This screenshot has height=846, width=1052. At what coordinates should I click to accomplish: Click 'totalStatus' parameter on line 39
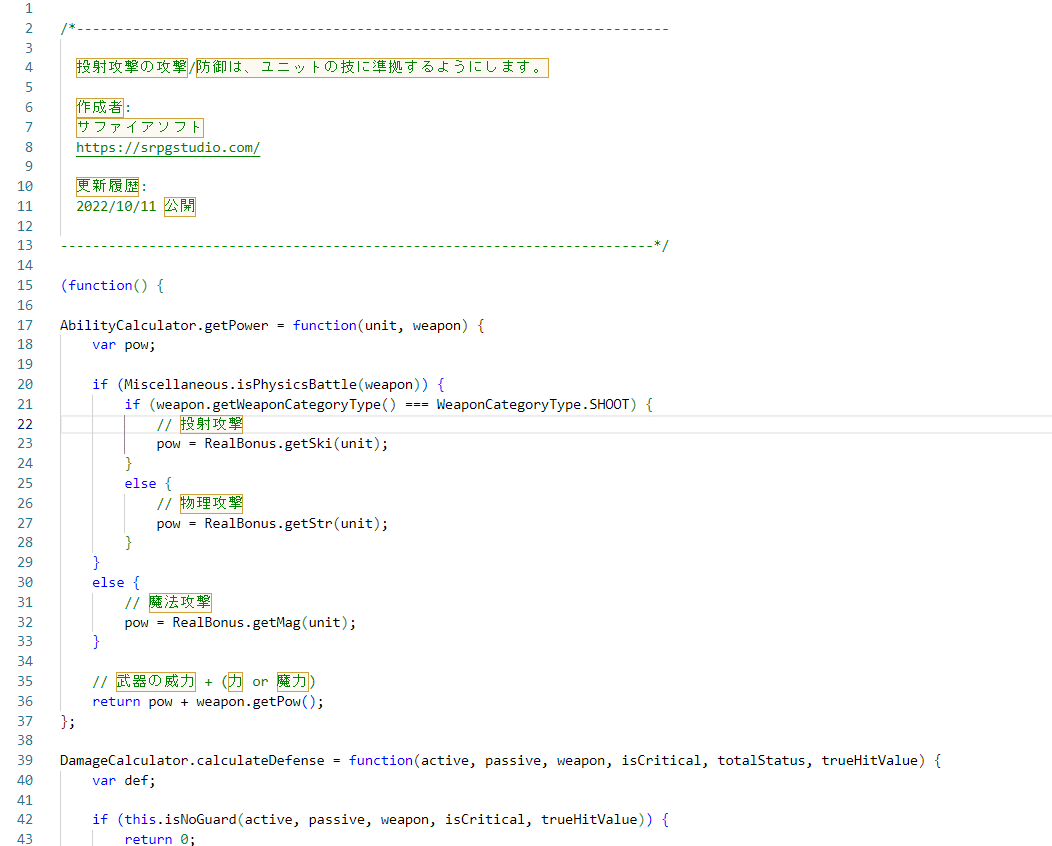point(761,760)
